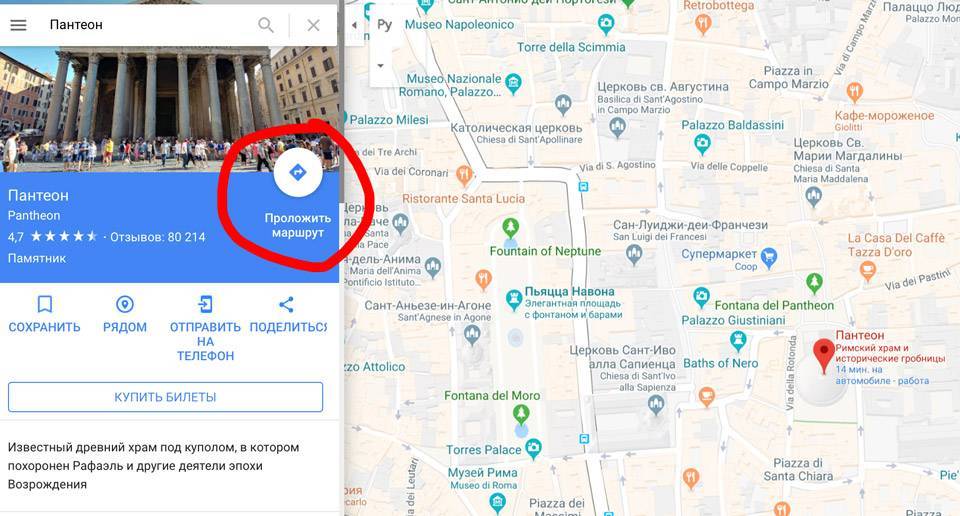Click the blue directions arrow icon
Image resolution: width=960 pixels, height=516 pixels.
298,172
